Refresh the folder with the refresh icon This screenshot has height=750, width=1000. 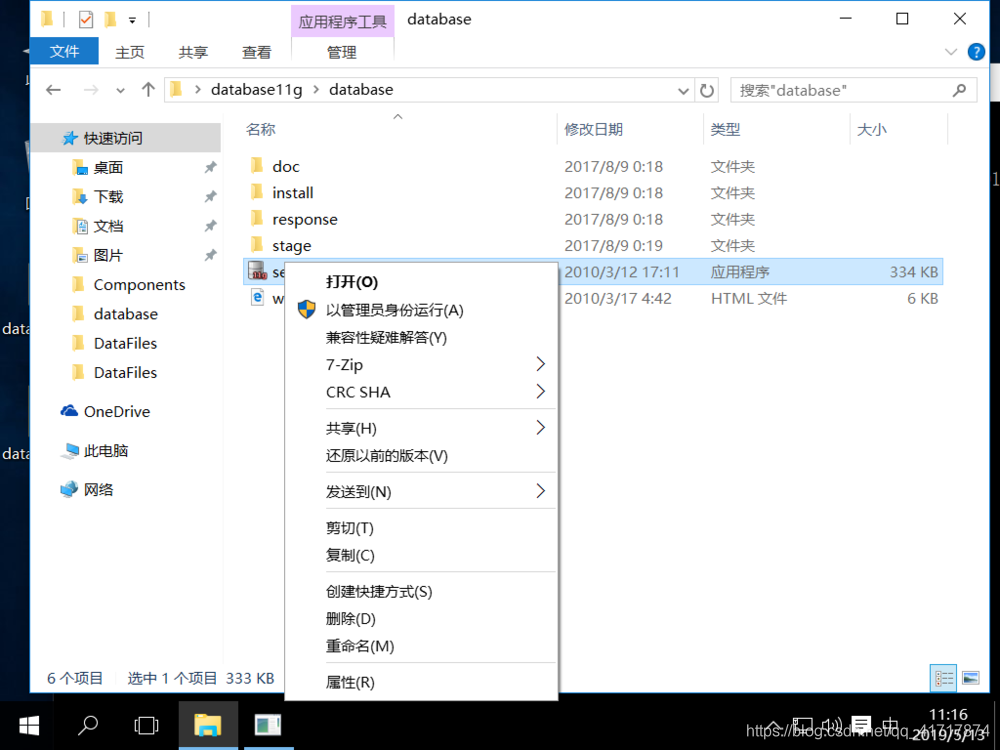(x=707, y=91)
